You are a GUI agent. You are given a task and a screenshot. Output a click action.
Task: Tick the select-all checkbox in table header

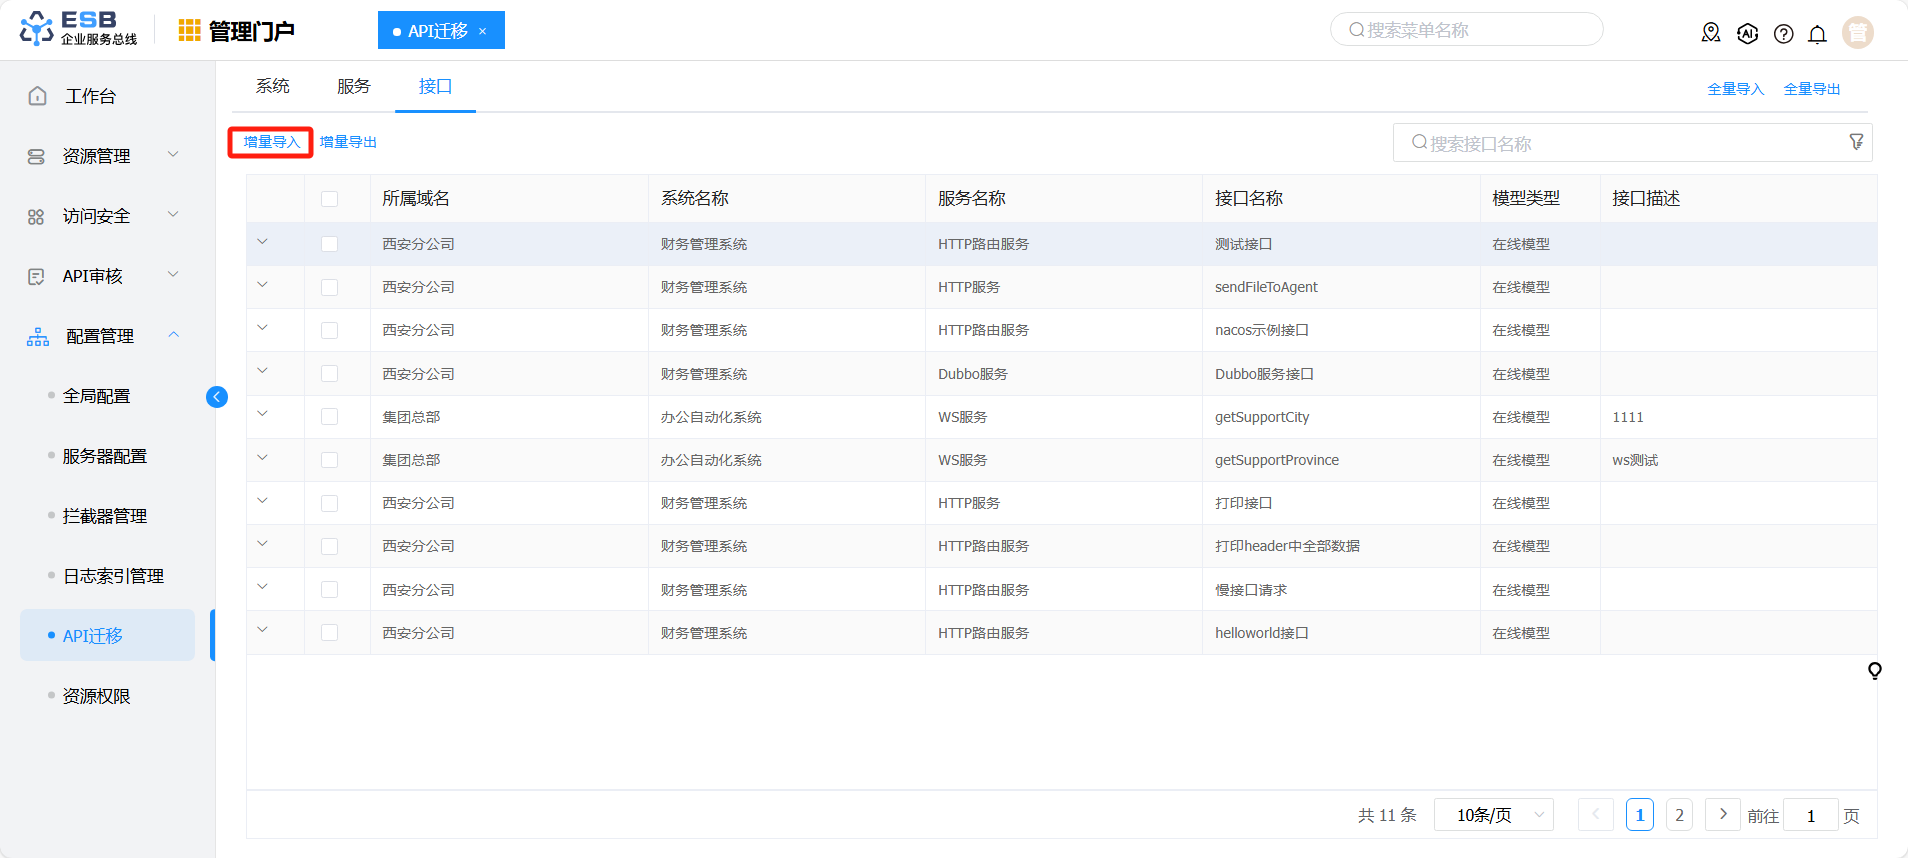click(329, 199)
